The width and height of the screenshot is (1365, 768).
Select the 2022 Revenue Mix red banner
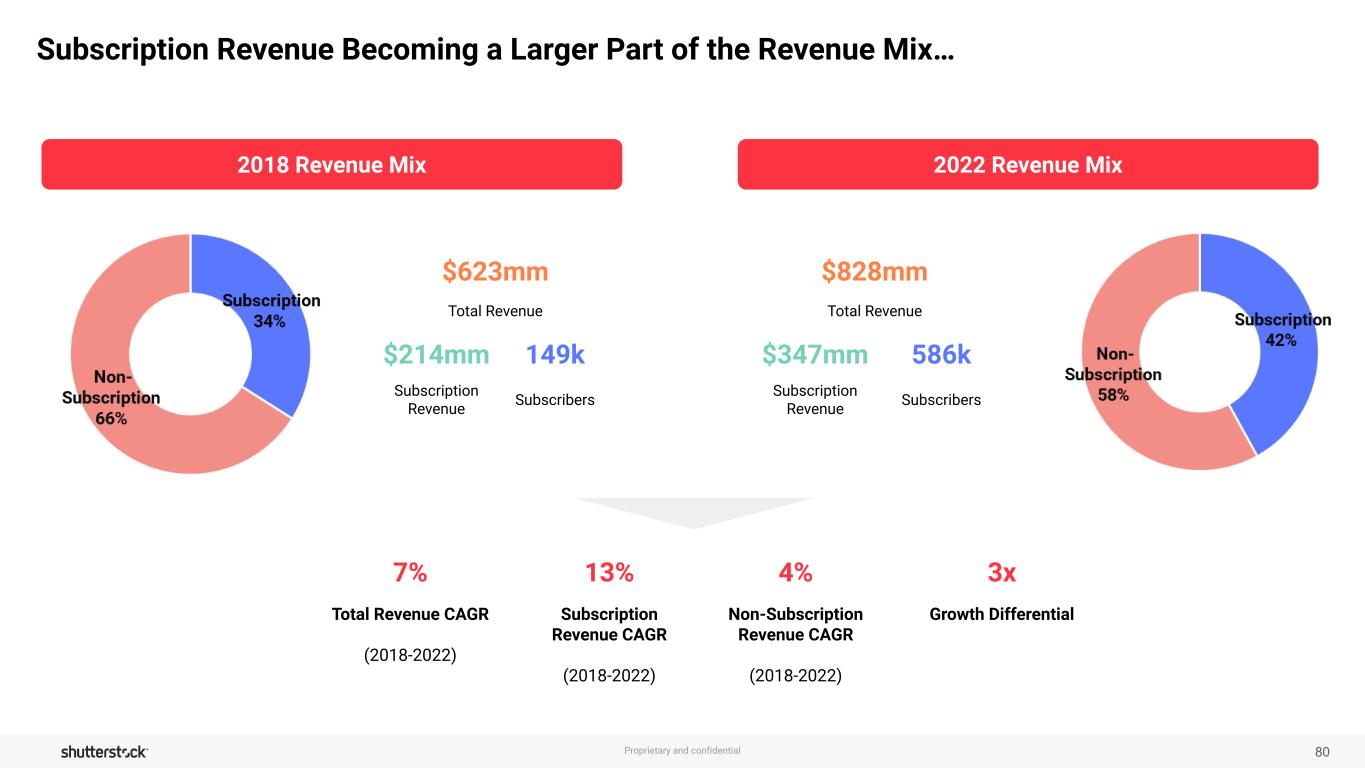[1027, 164]
